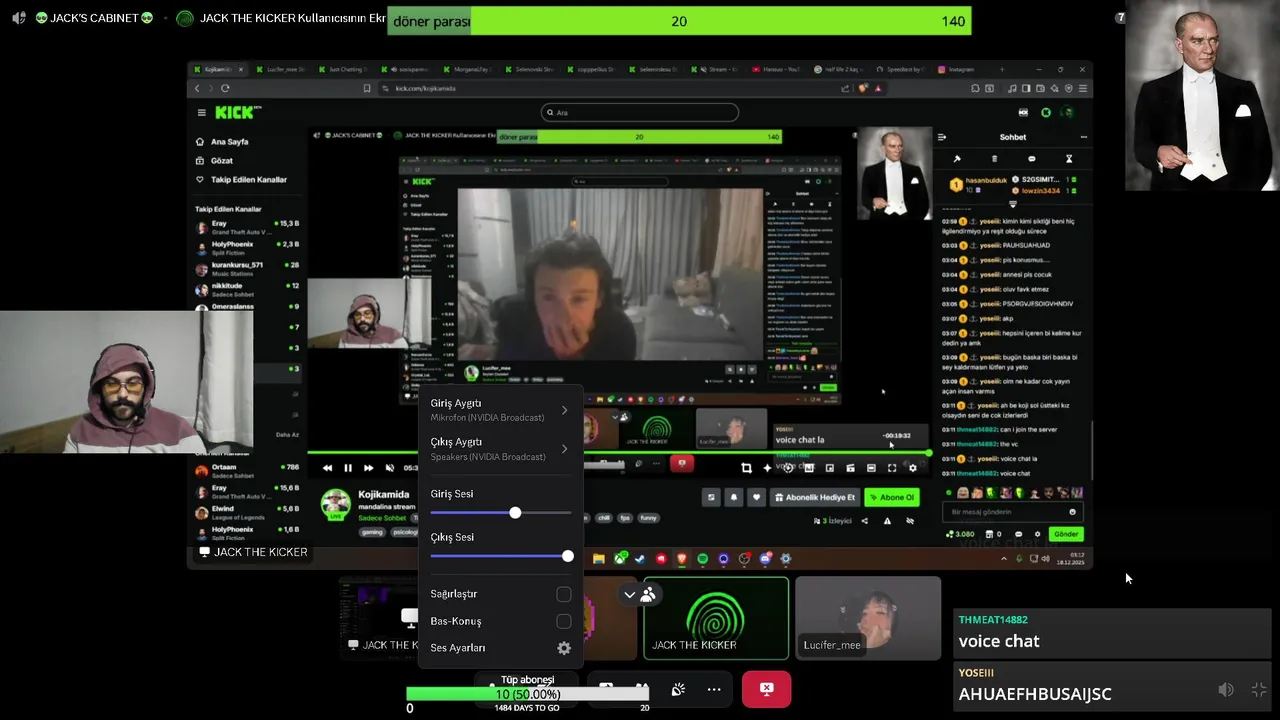Click the Abone Ol subscribe button
The image size is (1280, 720).
pyautogui.click(x=892, y=497)
